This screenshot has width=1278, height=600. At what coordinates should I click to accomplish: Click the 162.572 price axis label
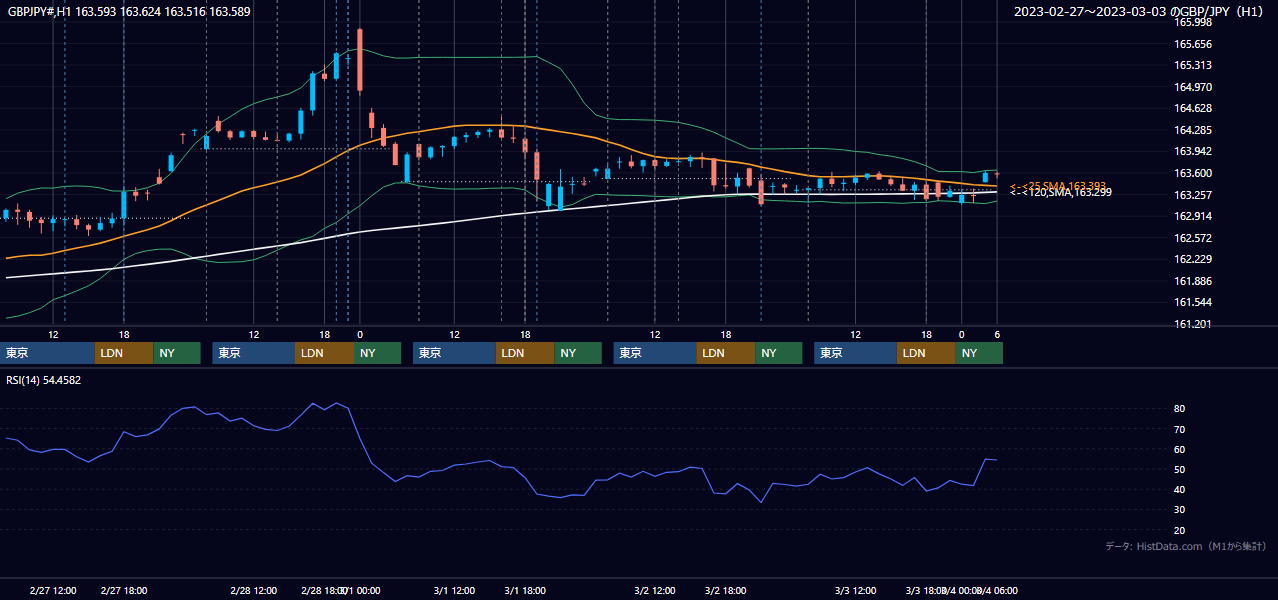click(x=1193, y=238)
